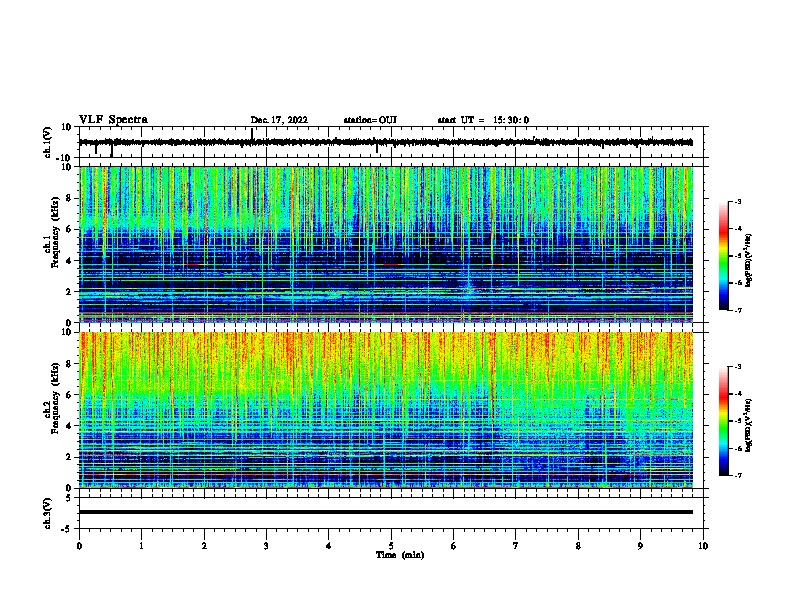Click the "VLF Spectra" plot title
Screen dimensions: 792x612
point(113,119)
